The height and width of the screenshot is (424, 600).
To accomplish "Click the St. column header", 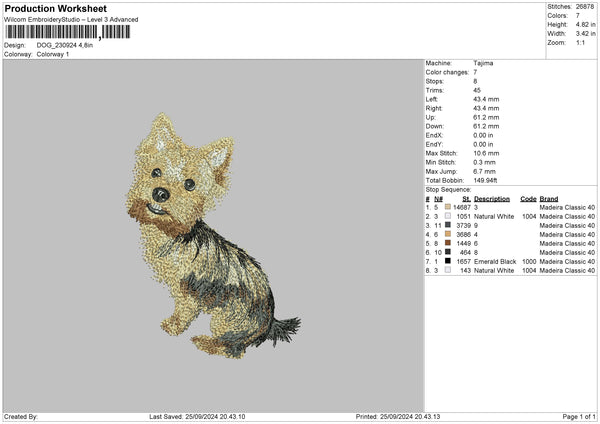I will 466,198.
